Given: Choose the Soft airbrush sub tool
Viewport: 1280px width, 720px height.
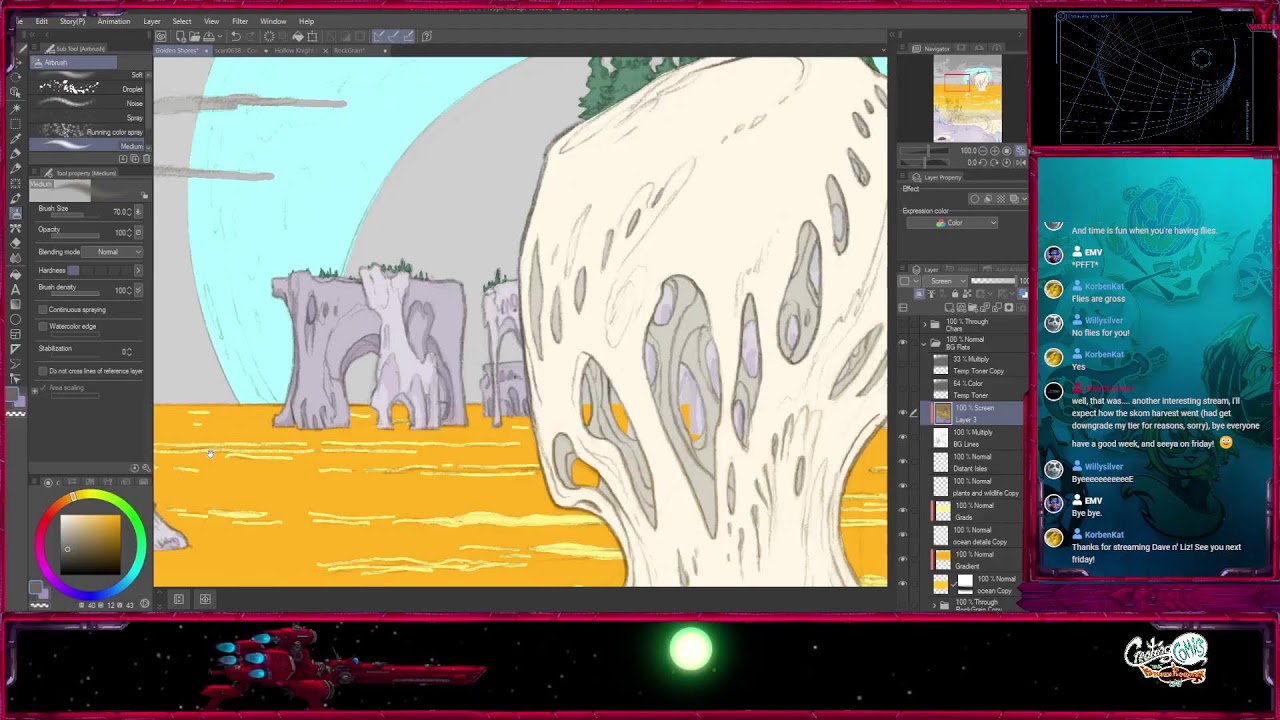Looking at the screenshot, I should (90, 75).
